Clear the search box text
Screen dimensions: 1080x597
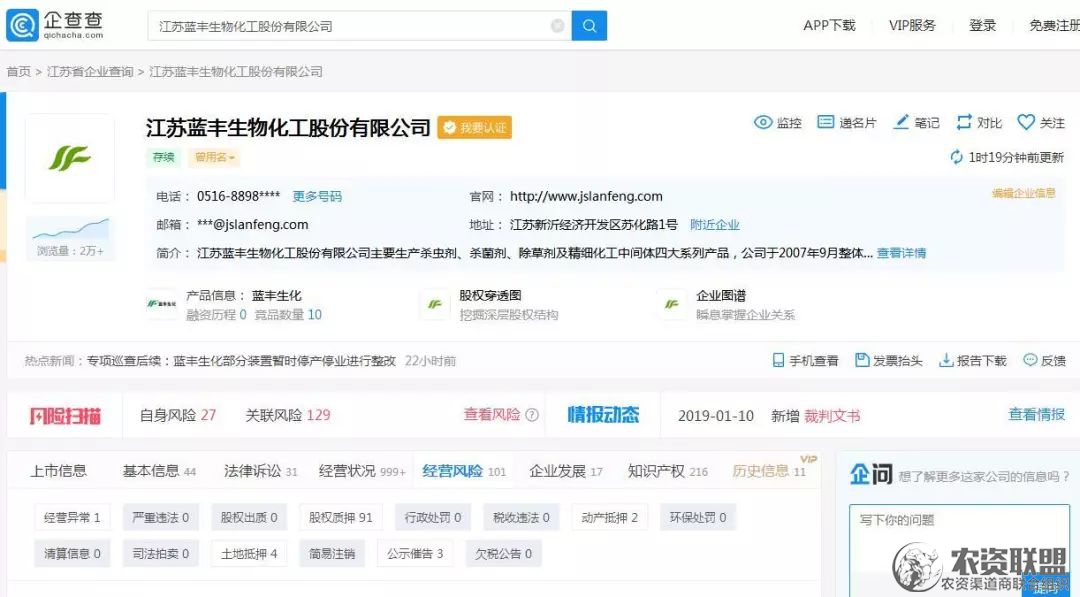[x=557, y=26]
